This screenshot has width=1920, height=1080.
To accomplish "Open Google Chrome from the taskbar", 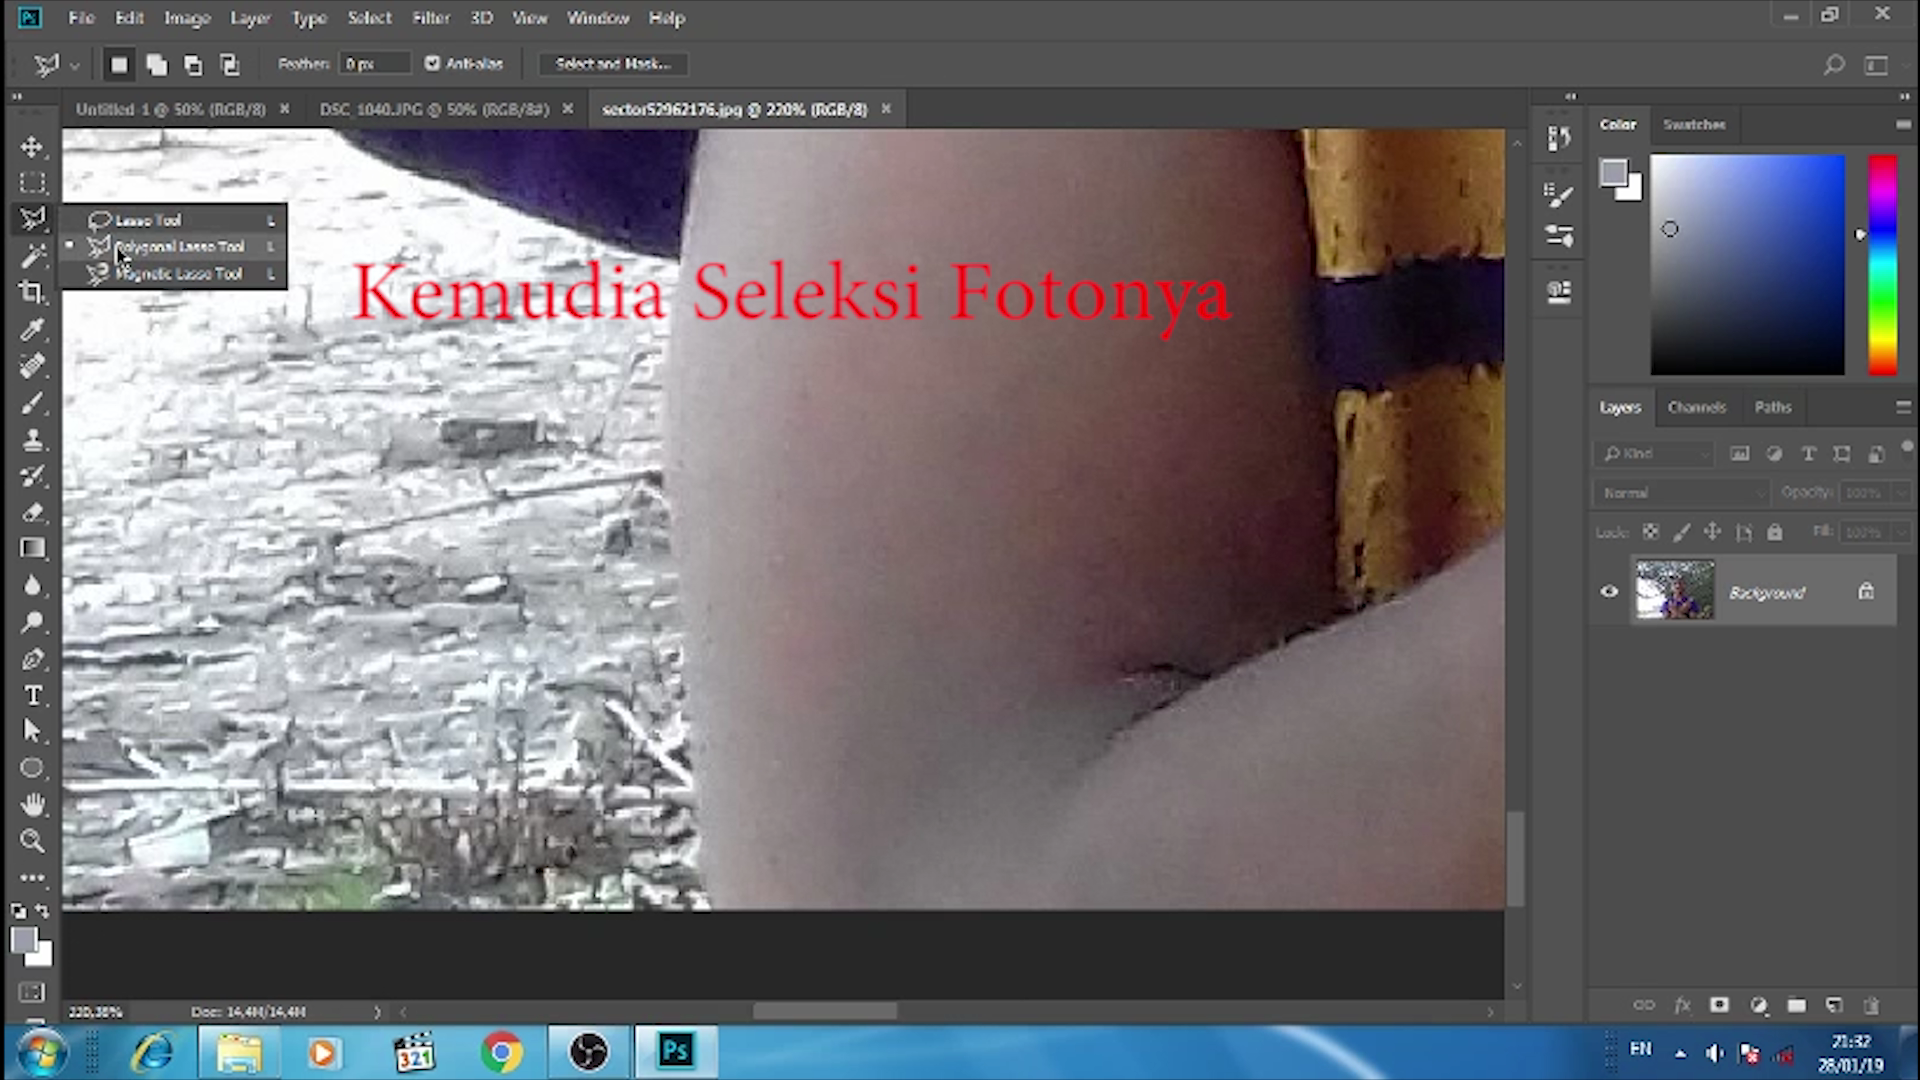I will pos(501,1052).
